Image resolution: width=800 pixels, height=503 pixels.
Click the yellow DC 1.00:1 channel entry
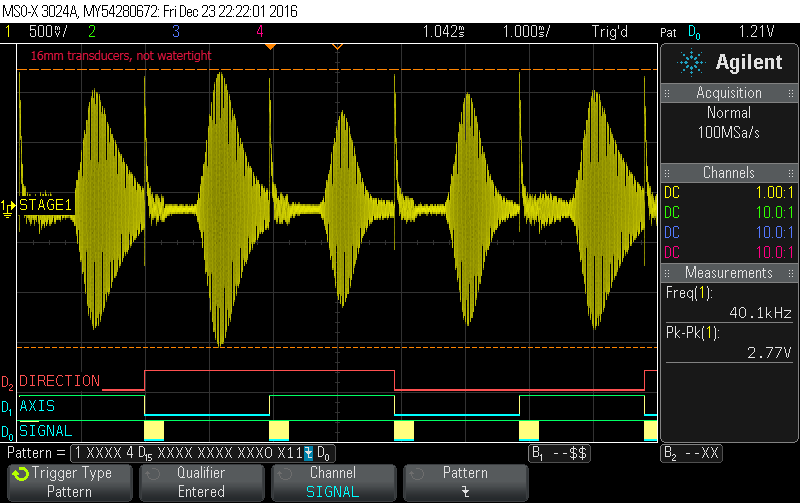[x=729, y=192]
